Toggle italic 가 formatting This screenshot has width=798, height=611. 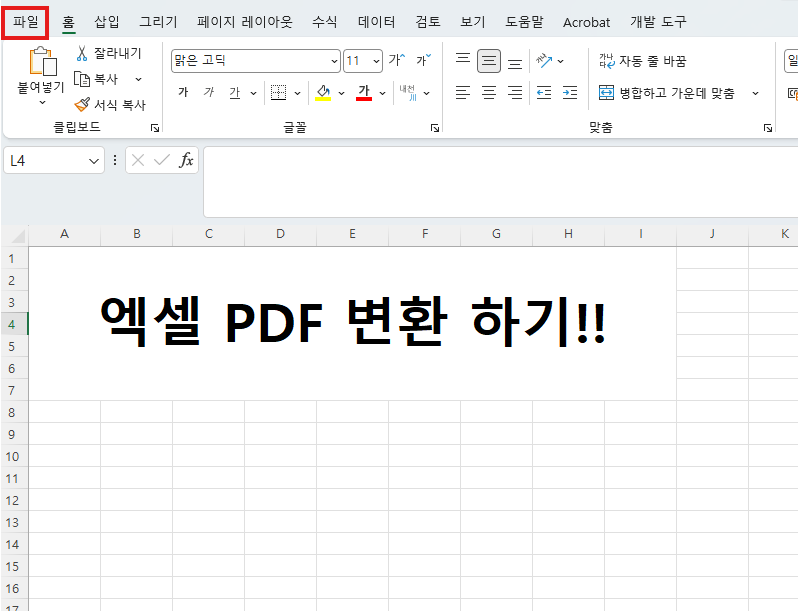(x=209, y=93)
